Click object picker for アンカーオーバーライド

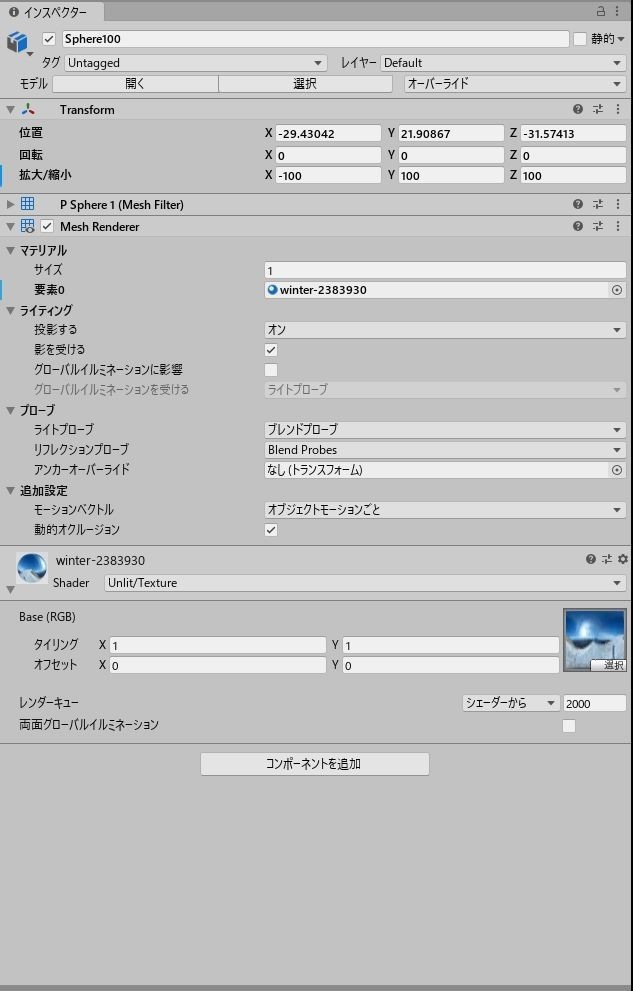(x=617, y=470)
